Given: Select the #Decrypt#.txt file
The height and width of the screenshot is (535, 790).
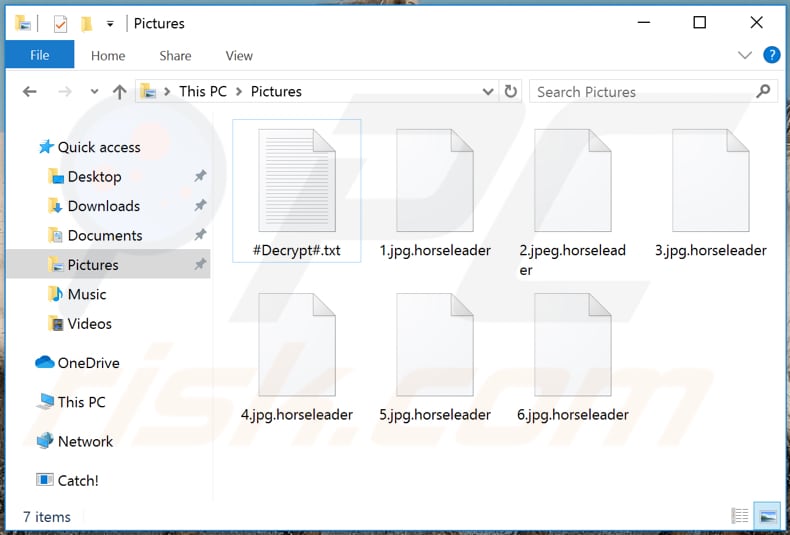Looking at the screenshot, I should (x=297, y=190).
